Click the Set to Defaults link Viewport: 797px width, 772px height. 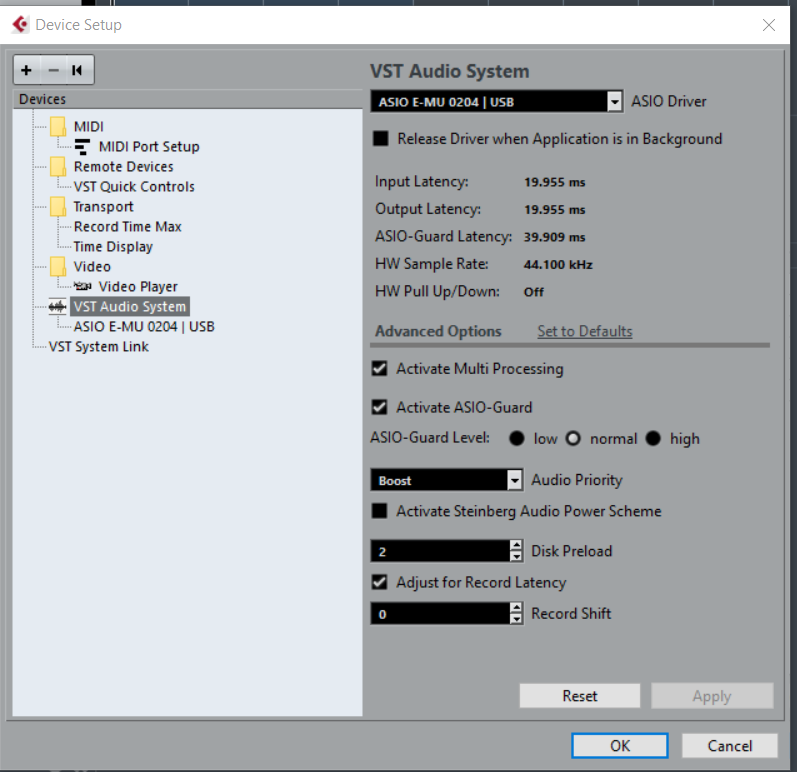[585, 331]
